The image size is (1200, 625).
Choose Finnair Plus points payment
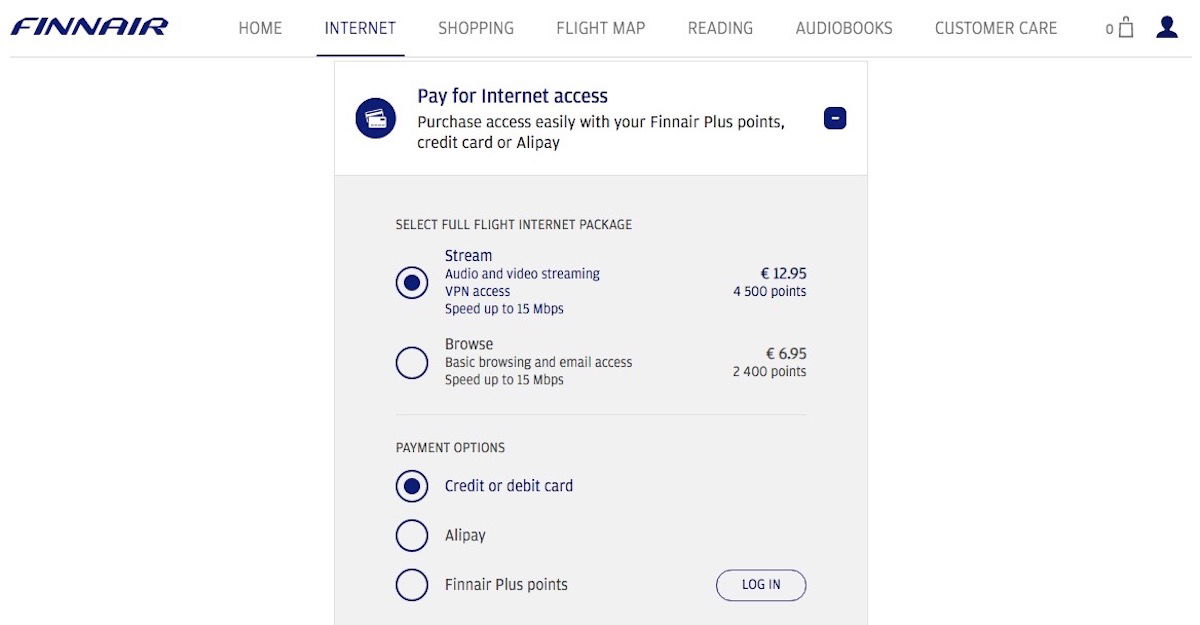(412, 584)
